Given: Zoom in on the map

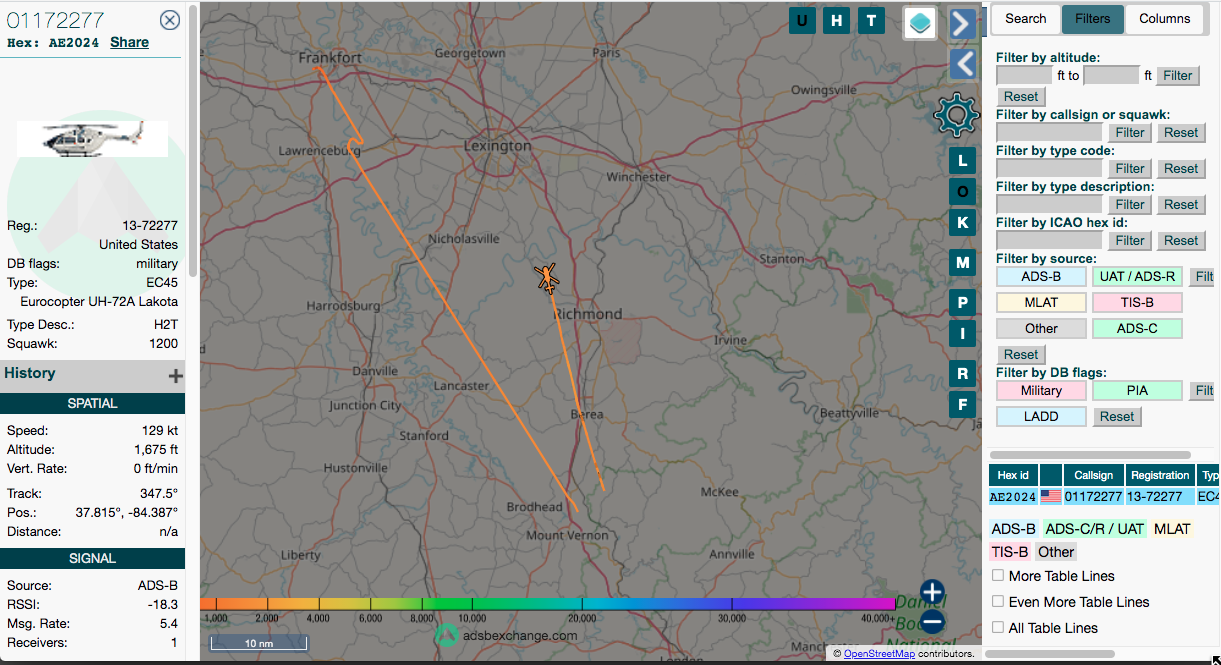Looking at the screenshot, I should click(932, 592).
